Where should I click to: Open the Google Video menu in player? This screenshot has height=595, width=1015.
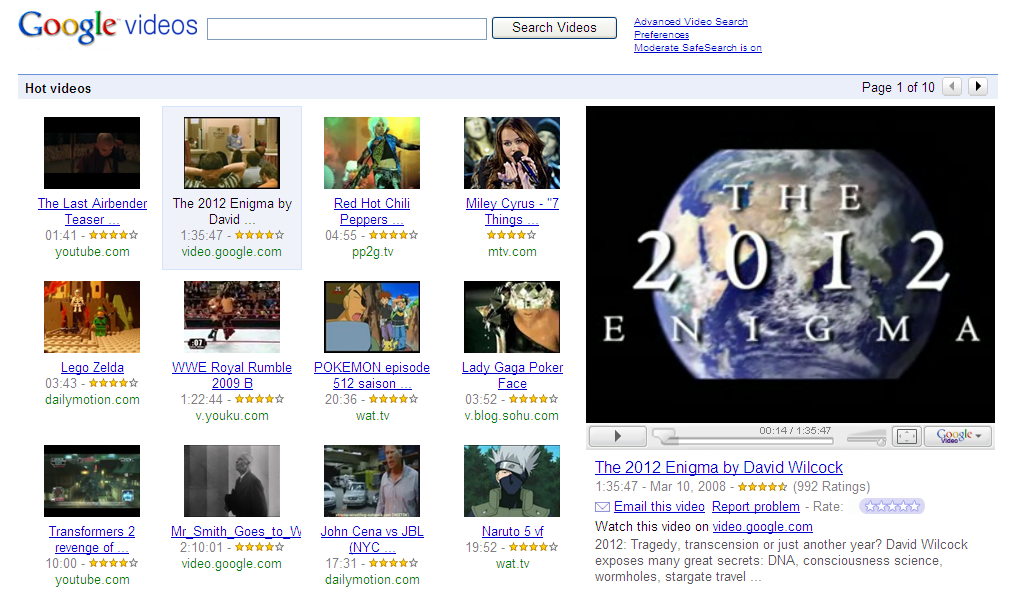pyautogui.click(x=959, y=436)
